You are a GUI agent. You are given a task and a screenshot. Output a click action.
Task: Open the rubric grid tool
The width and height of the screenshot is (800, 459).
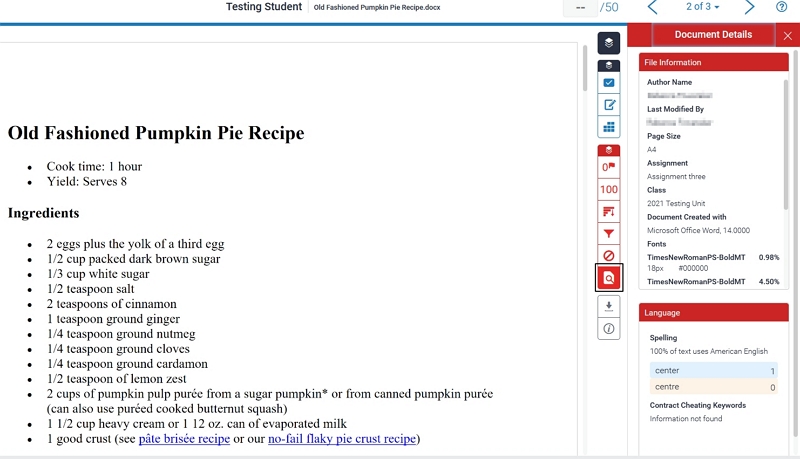click(609, 126)
